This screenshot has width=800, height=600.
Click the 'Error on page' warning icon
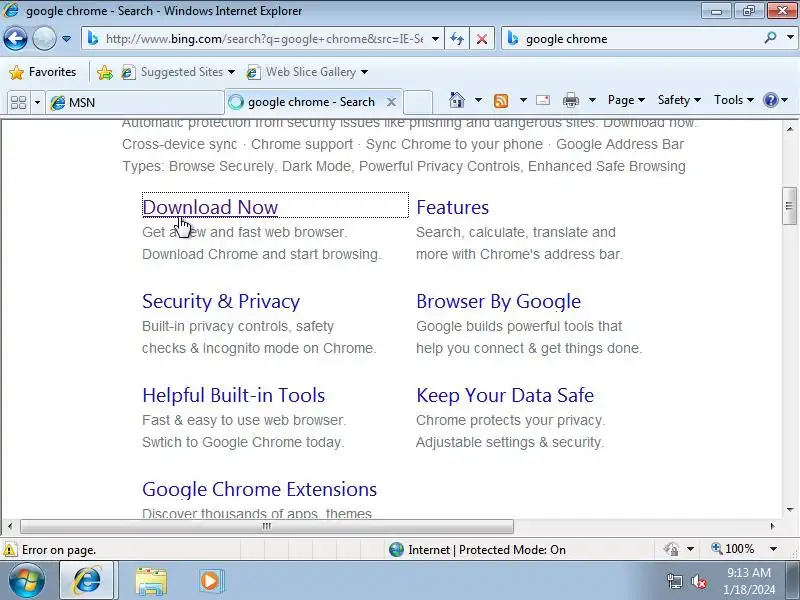9,550
